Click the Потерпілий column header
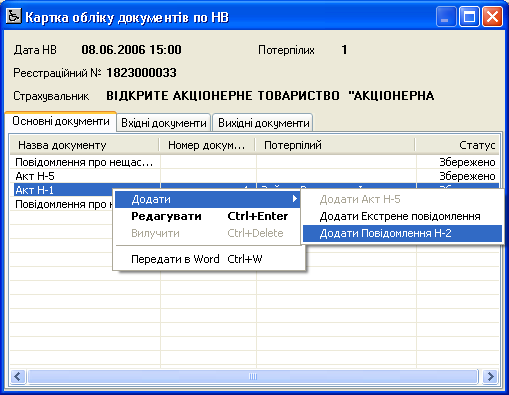 [336, 145]
